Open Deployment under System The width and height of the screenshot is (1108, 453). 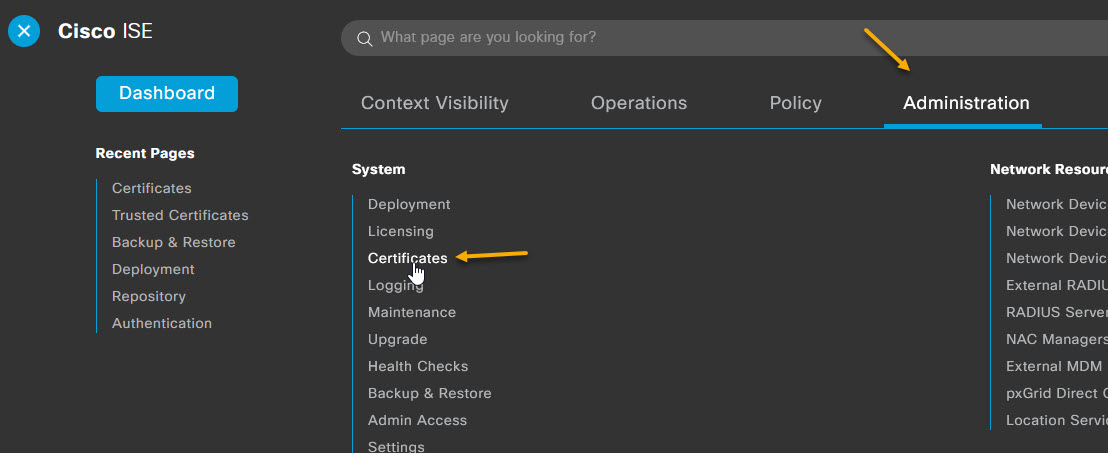(x=409, y=204)
